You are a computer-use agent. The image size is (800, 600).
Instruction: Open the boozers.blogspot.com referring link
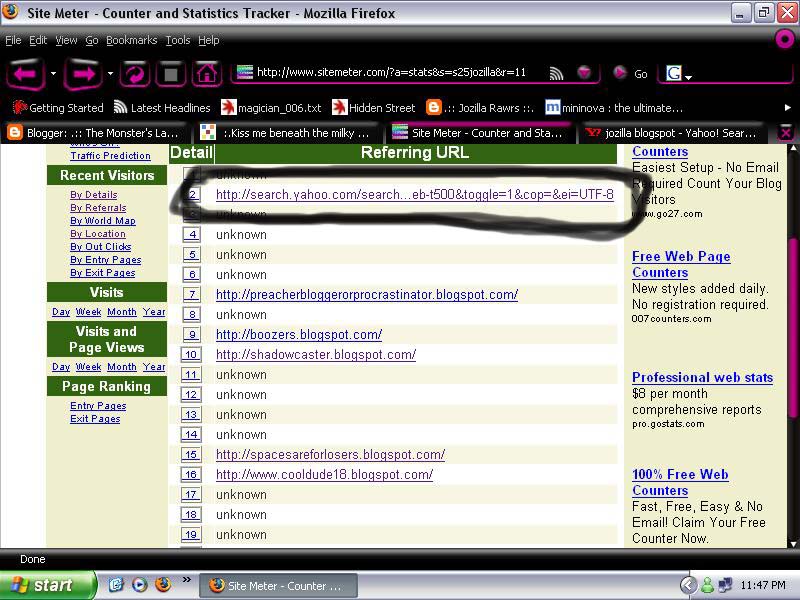pyautogui.click(x=299, y=335)
